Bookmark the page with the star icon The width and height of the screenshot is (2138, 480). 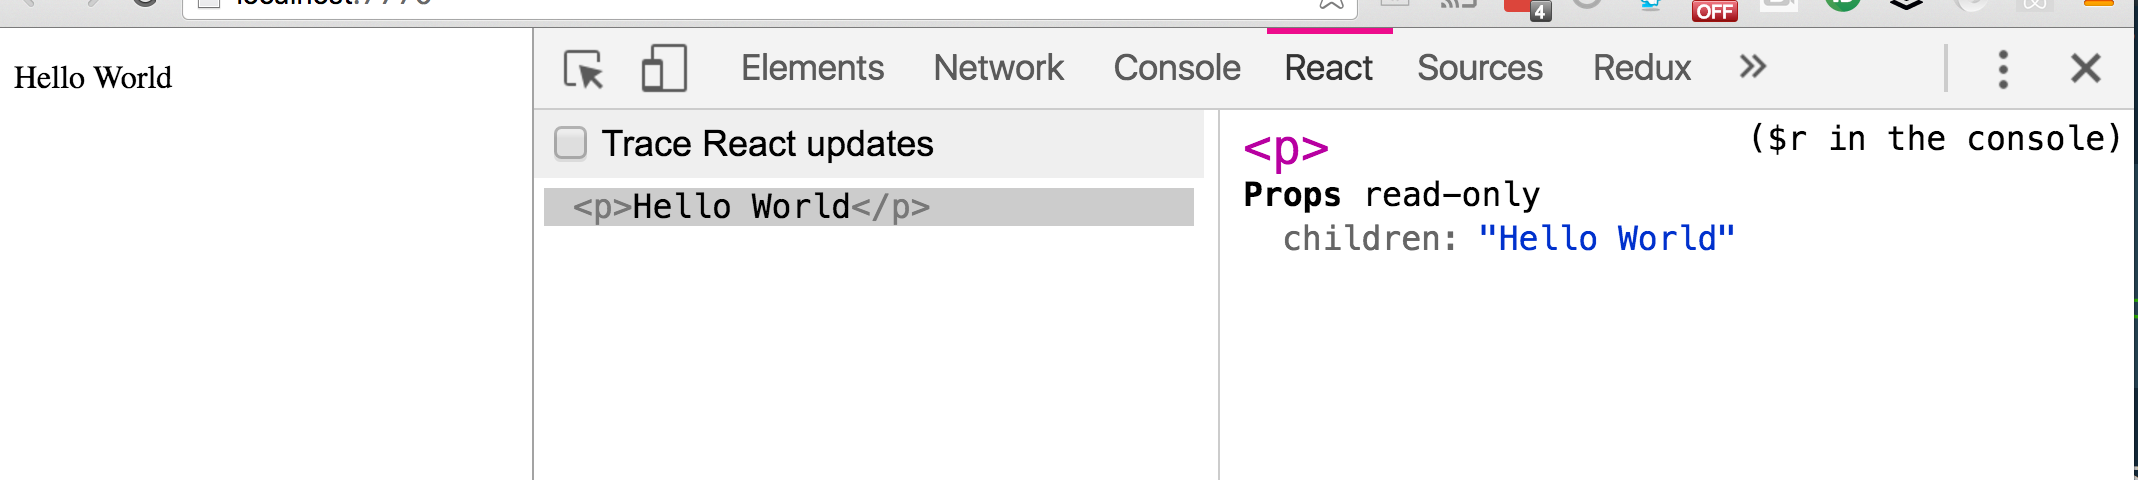pos(1331,4)
